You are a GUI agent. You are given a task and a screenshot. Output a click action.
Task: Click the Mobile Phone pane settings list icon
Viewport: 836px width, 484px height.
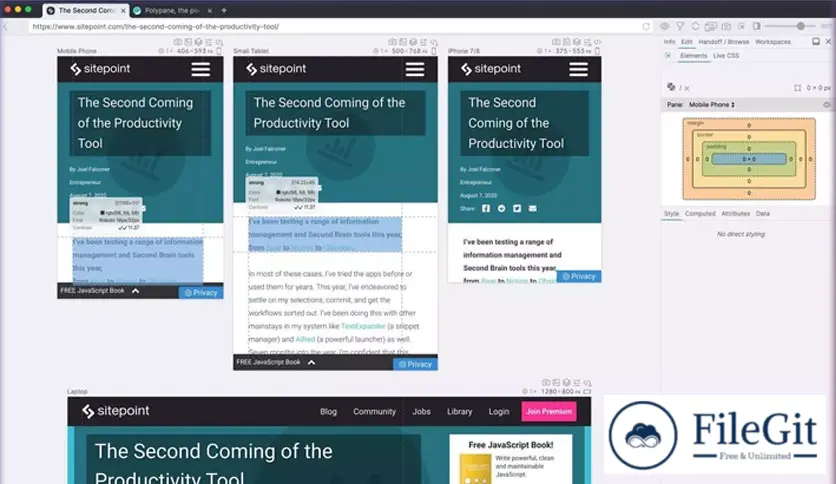point(208,42)
